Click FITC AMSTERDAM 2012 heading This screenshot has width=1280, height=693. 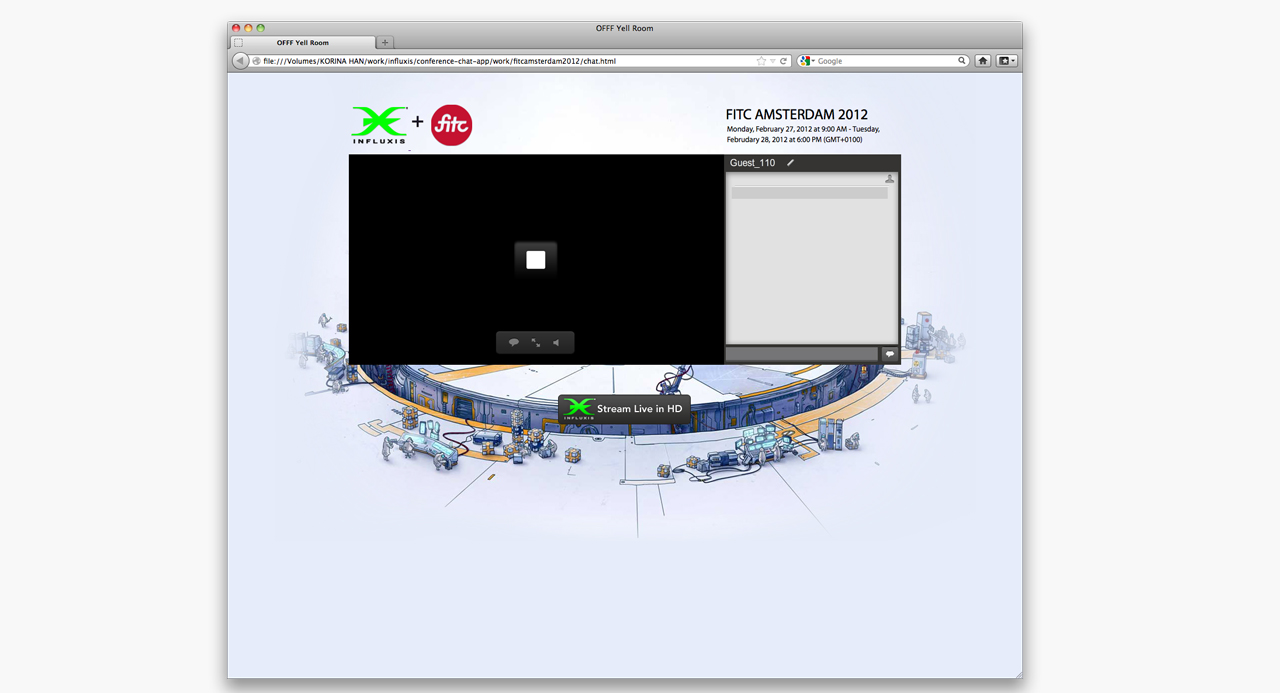pyautogui.click(x=797, y=115)
